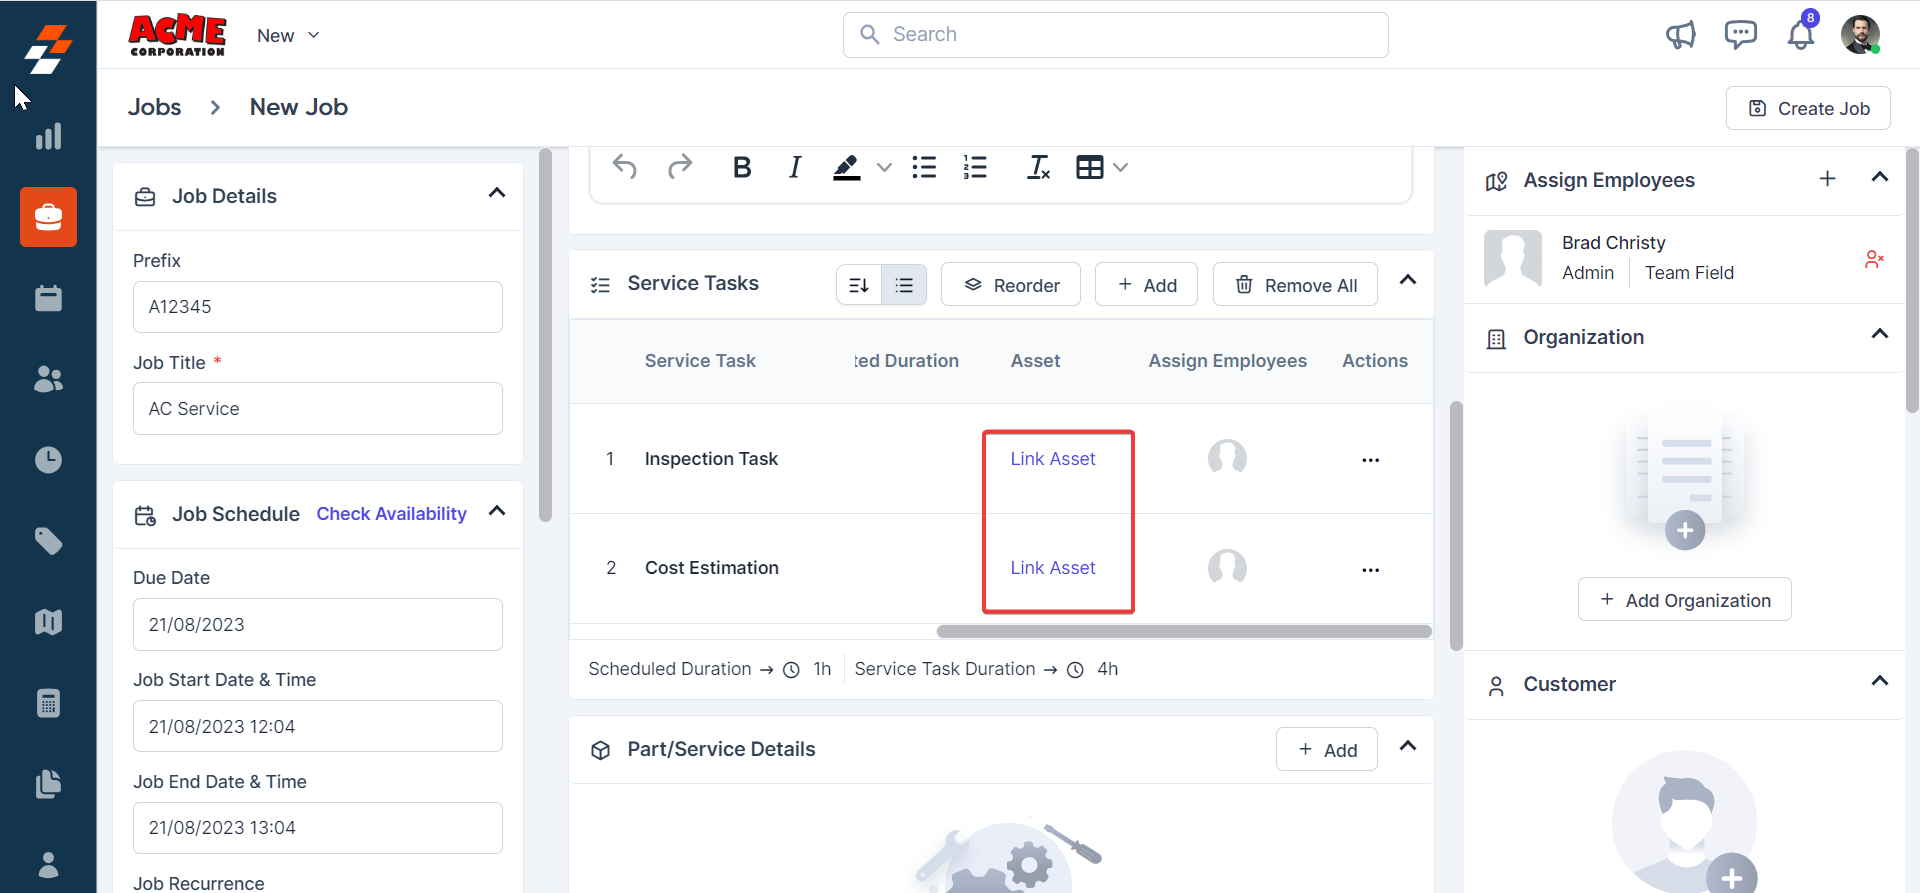This screenshot has width=1920, height=893.
Task: Collapse the Assign Employees panel
Action: point(1880,177)
